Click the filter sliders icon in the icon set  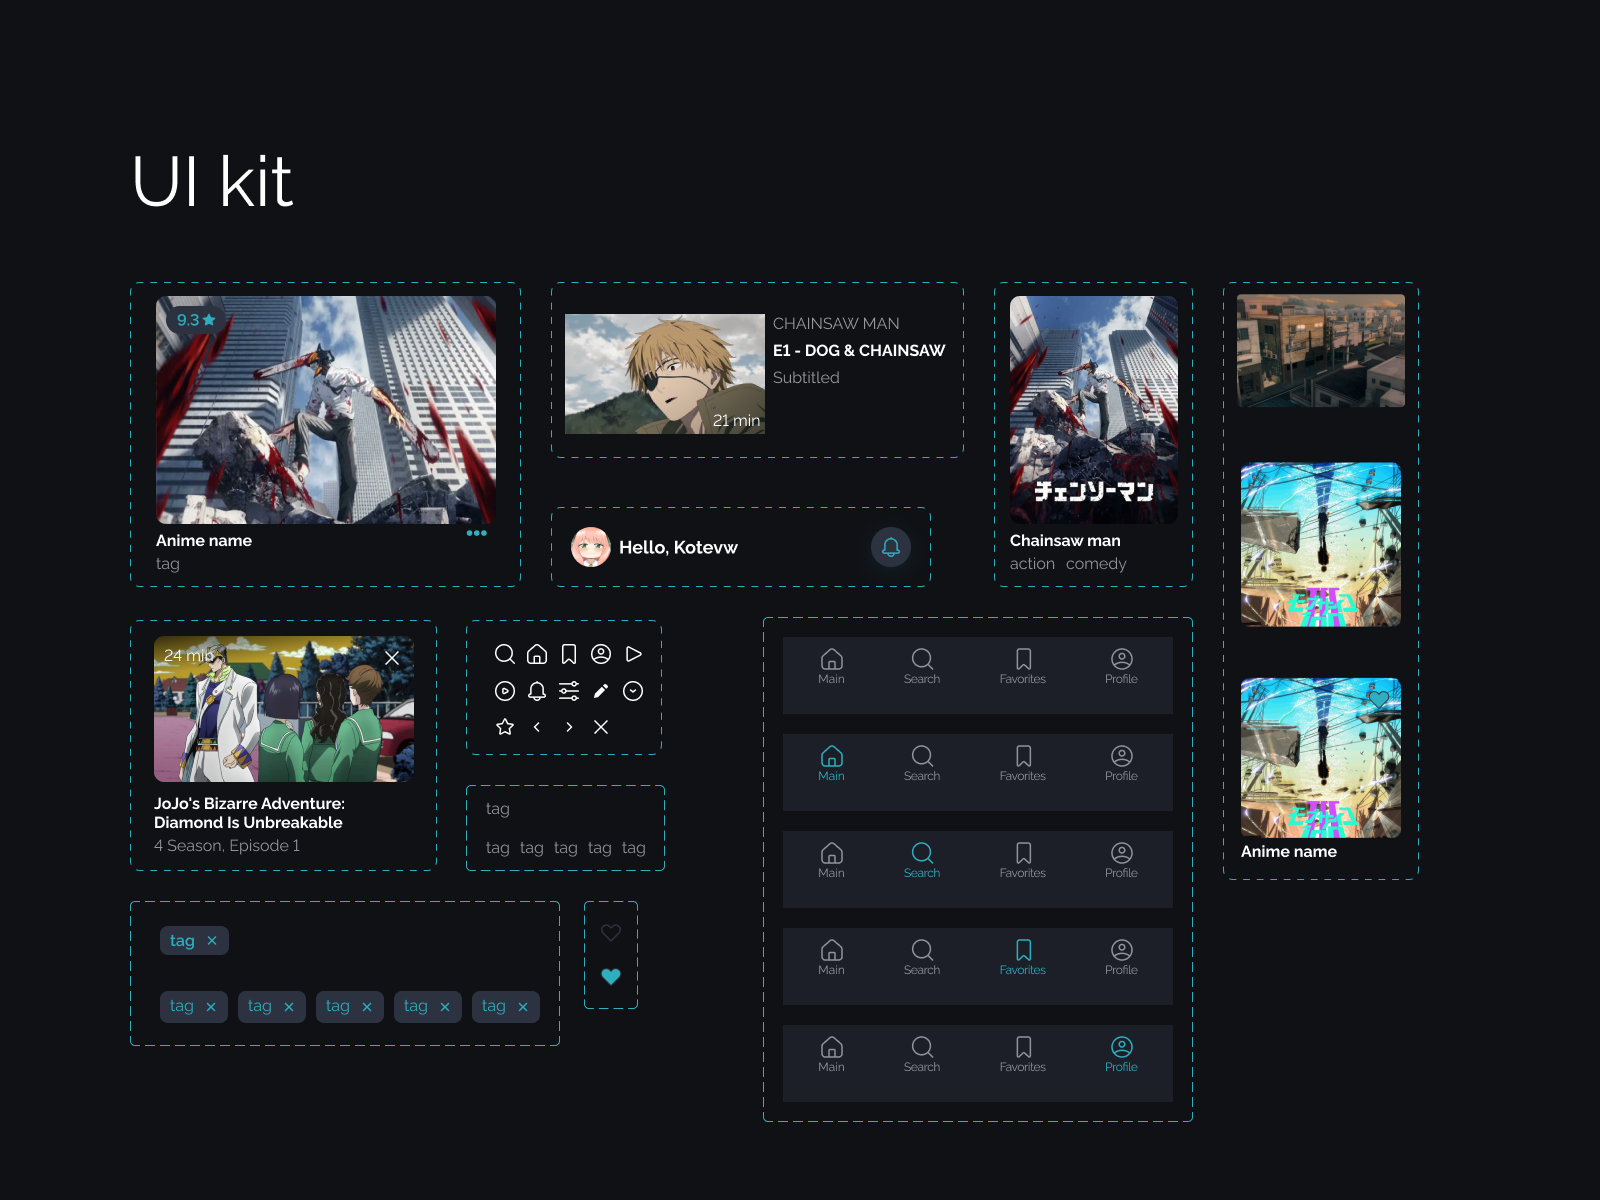(x=569, y=691)
